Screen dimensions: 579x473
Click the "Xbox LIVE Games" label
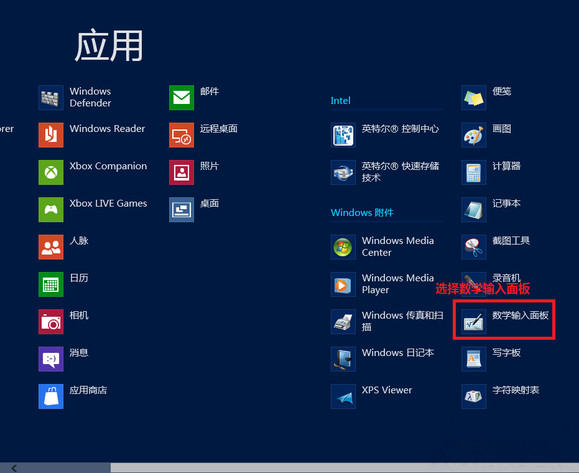tap(108, 203)
